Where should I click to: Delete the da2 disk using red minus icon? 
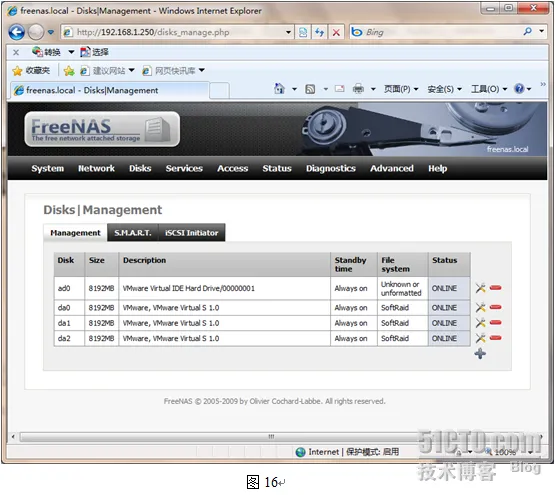coord(496,338)
